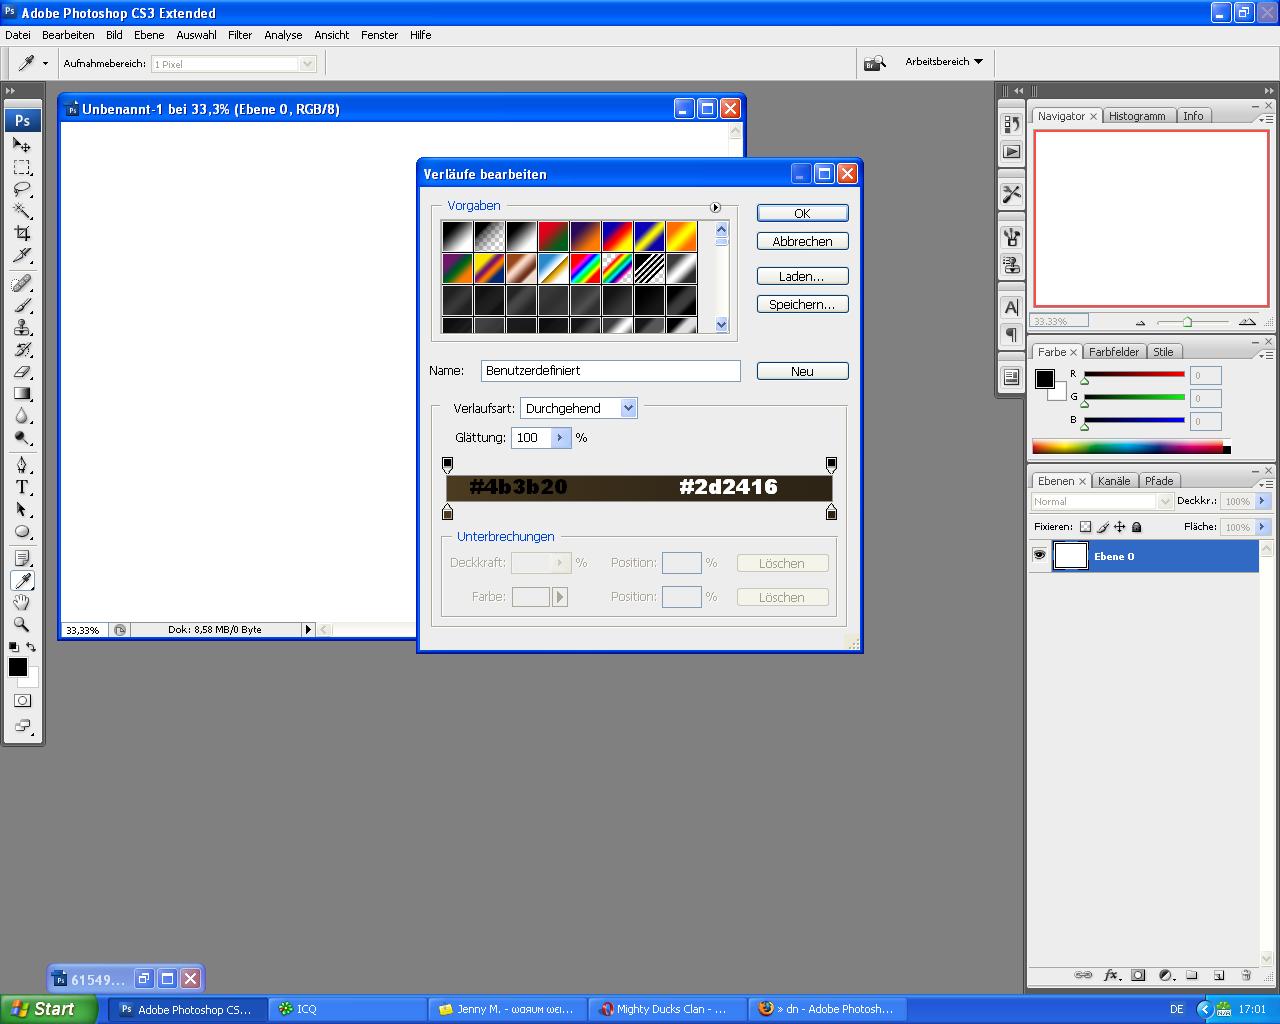Click the gradient Name text field
This screenshot has width=1280, height=1024.
click(x=610, y=371)
